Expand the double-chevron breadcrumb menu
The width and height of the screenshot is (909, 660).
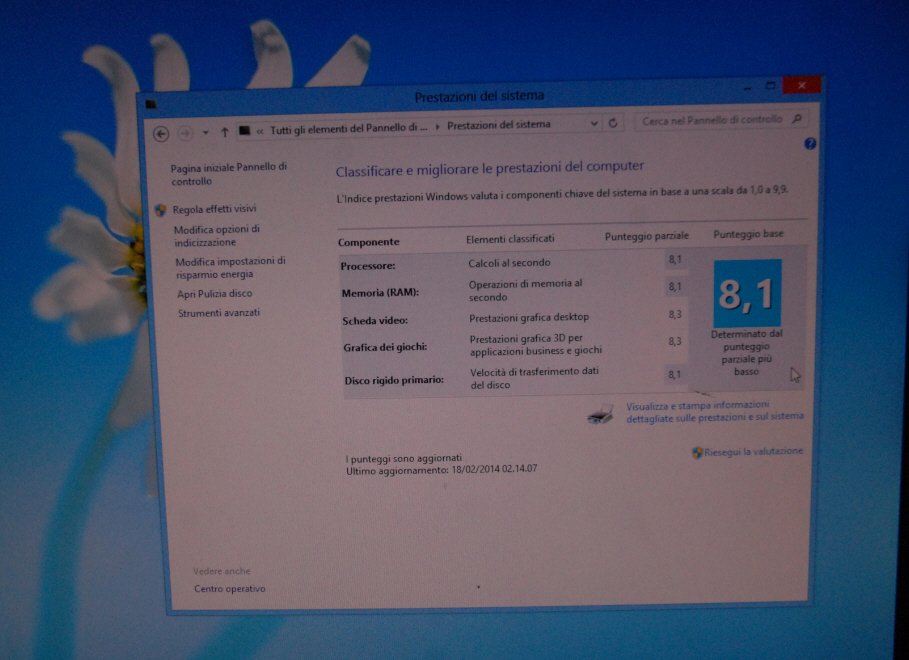260,130
